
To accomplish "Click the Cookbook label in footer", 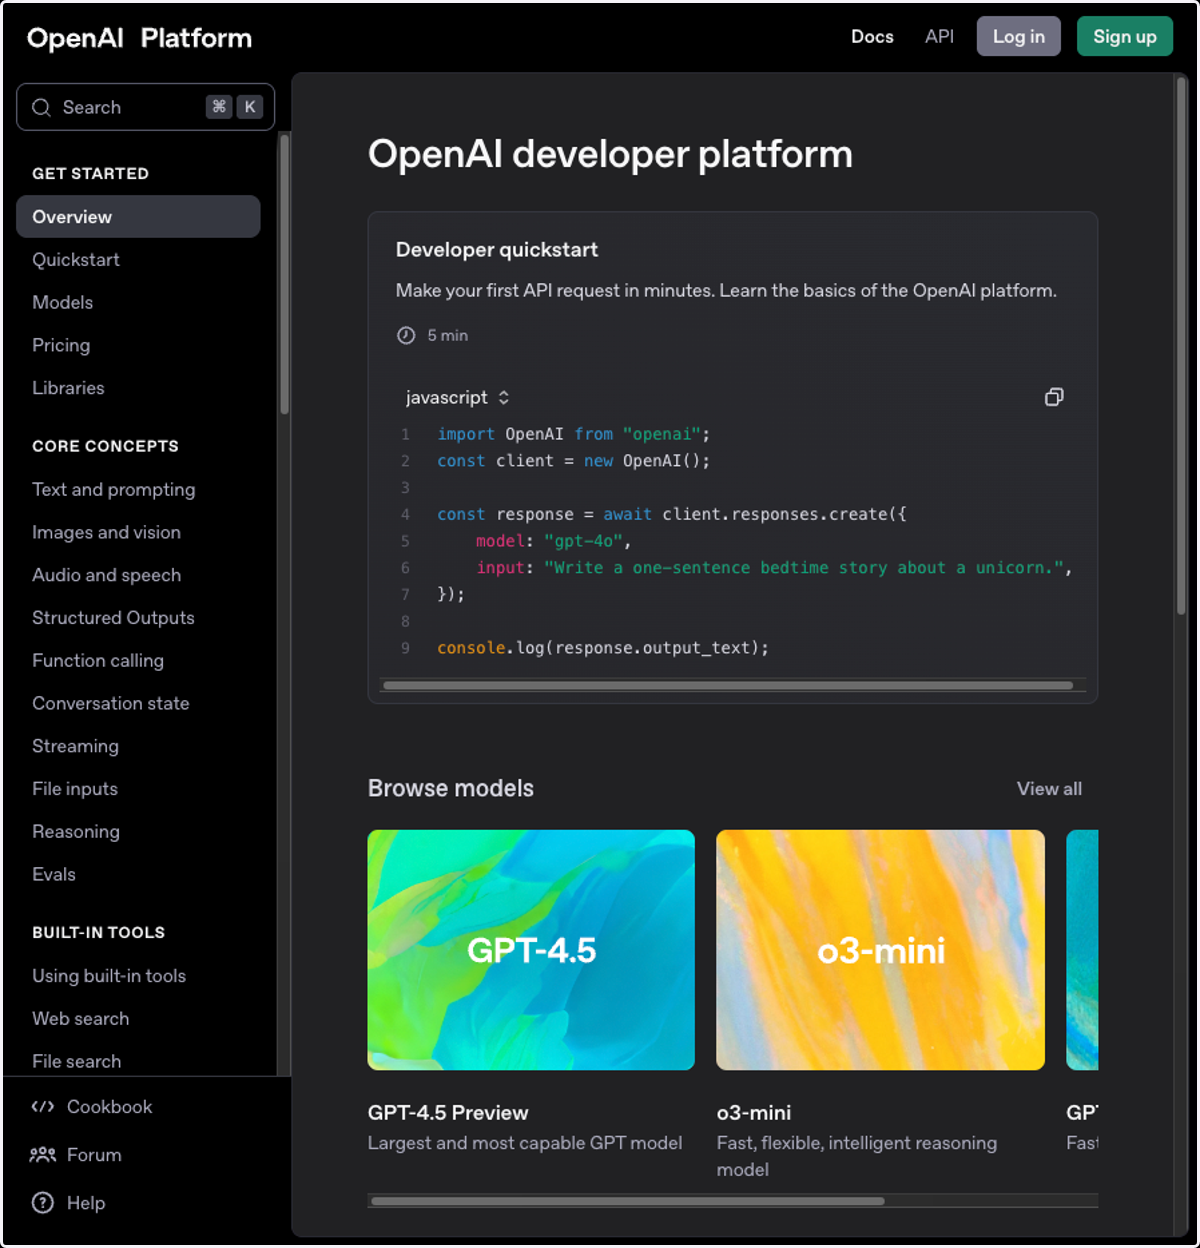I will tap(109, 1107).
